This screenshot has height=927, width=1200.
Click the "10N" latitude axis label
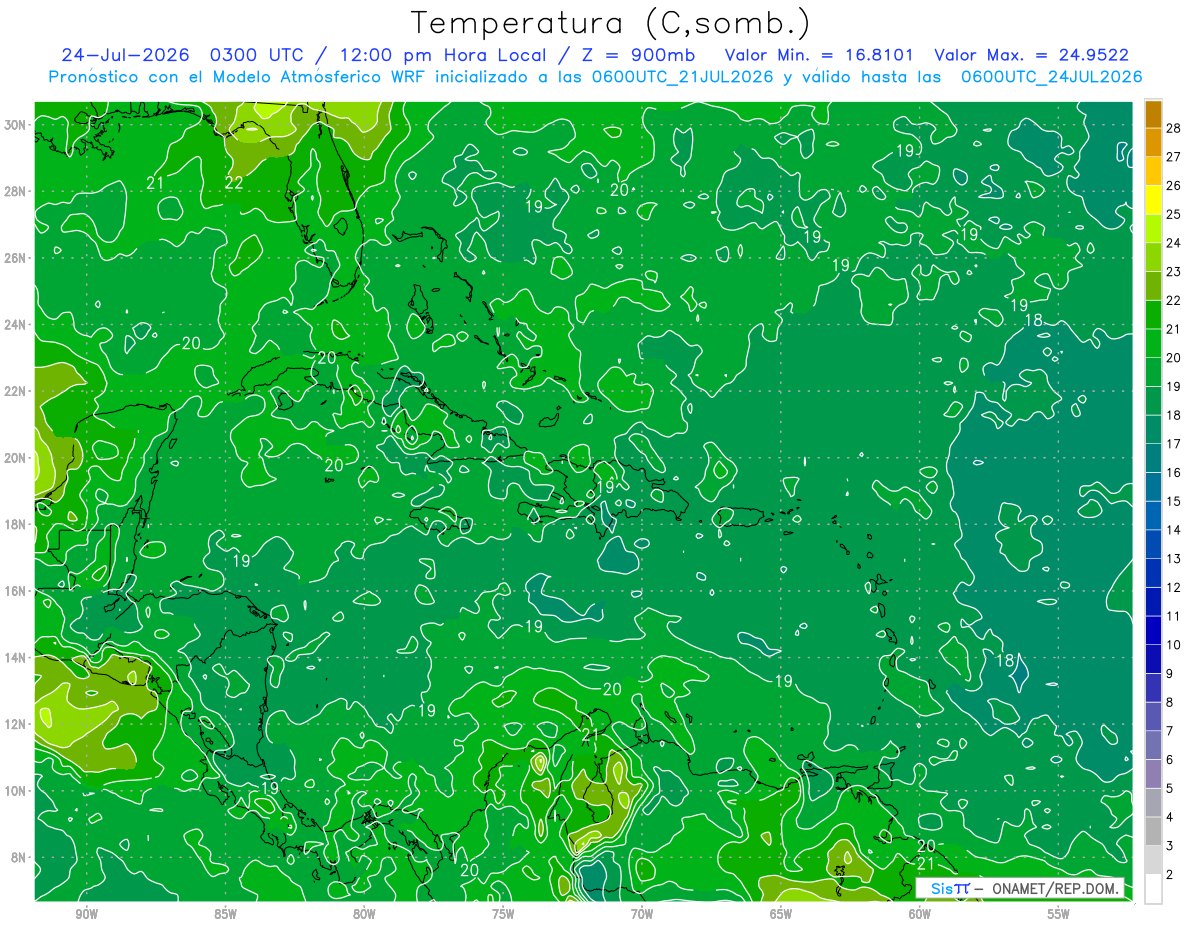click(15, 791)
